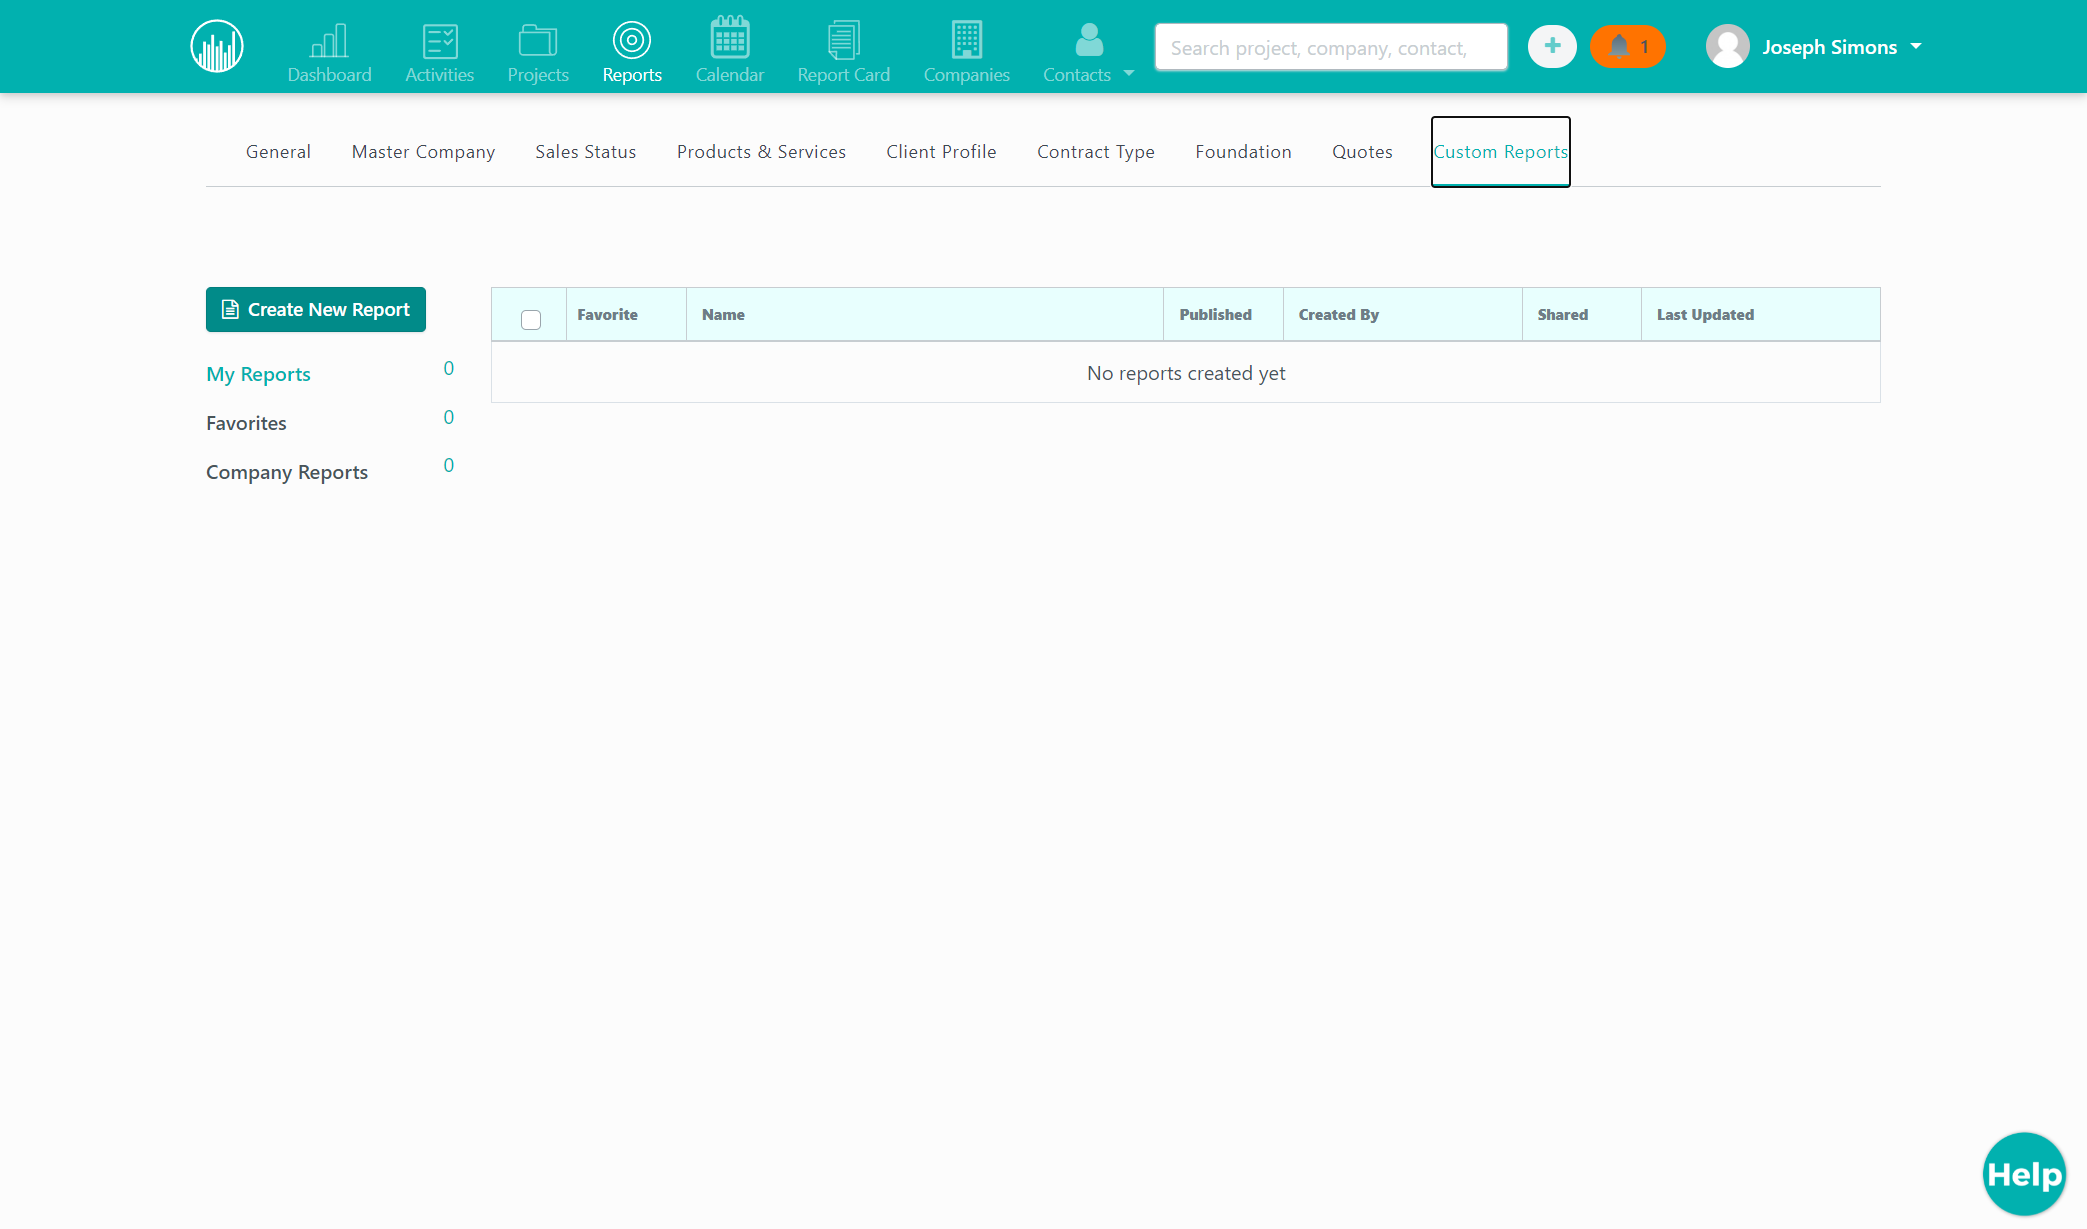Image resolution: width=2087 pixels, height=1229 pixels.
Task: Open the Calendar icon
Action: [x=730, y=38]
